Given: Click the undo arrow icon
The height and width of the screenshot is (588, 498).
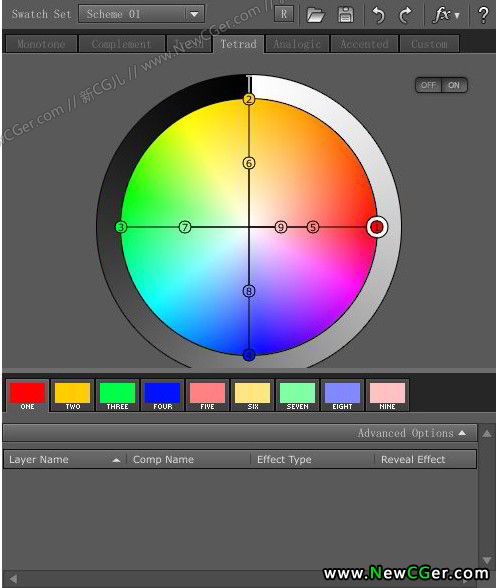Looking at the screenshot, I should tap(378, 16).
